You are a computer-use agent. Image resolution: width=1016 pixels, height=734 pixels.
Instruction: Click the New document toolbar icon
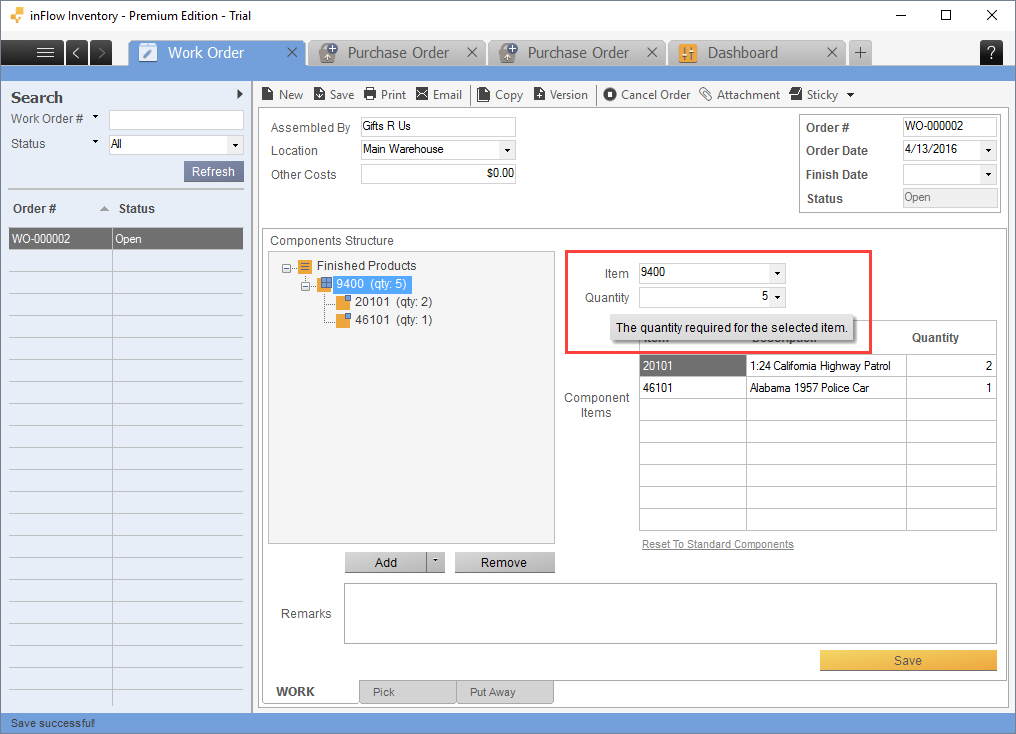282,95
